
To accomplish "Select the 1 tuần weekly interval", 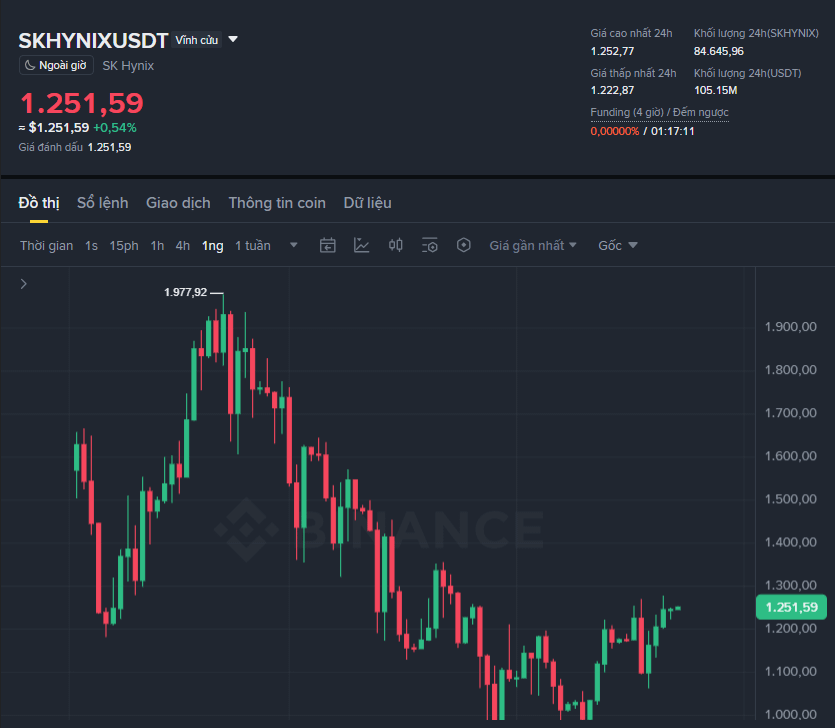I will 253,246.
